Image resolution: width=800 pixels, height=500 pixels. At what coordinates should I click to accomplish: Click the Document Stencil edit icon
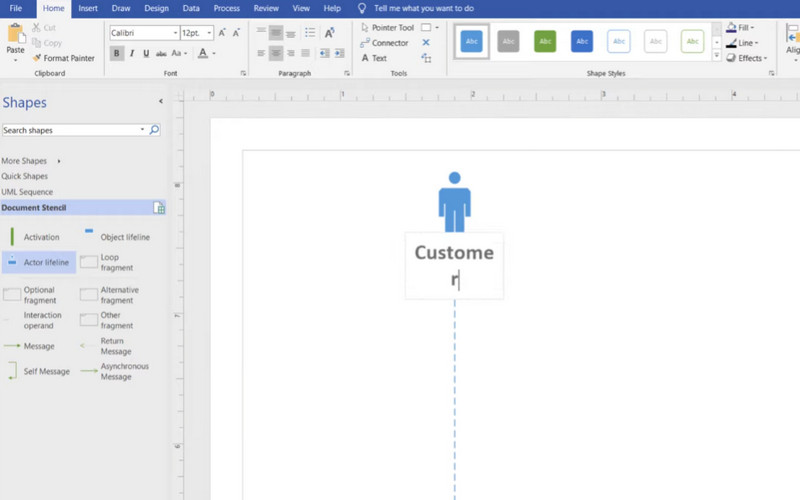[x=159, y=208]
